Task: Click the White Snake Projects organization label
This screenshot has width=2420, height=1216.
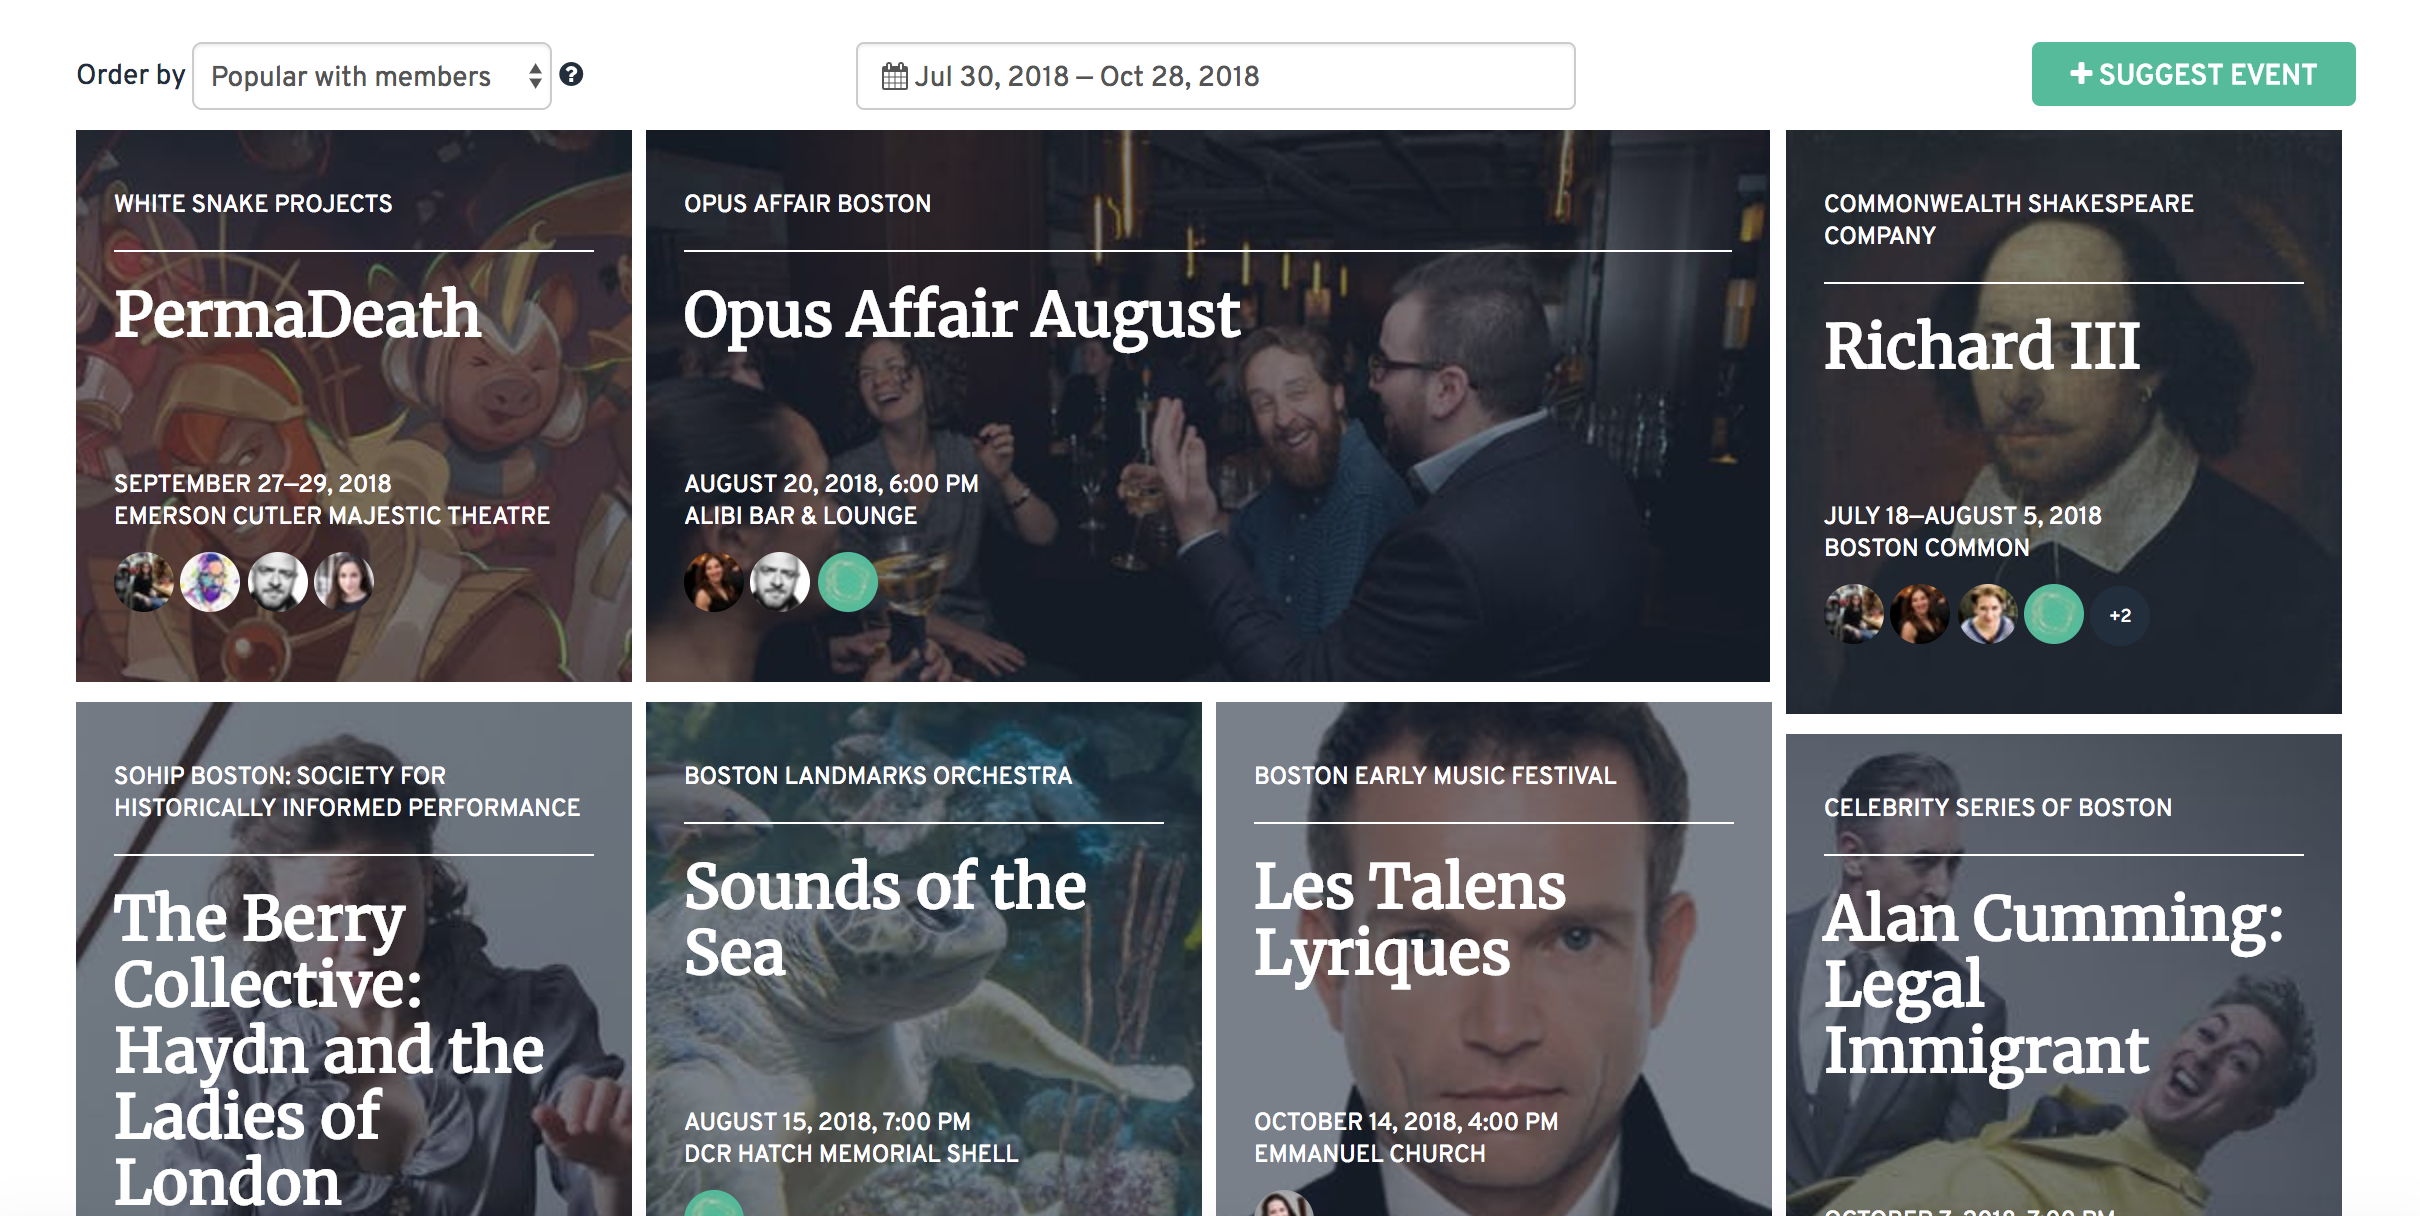Action: 253,204
